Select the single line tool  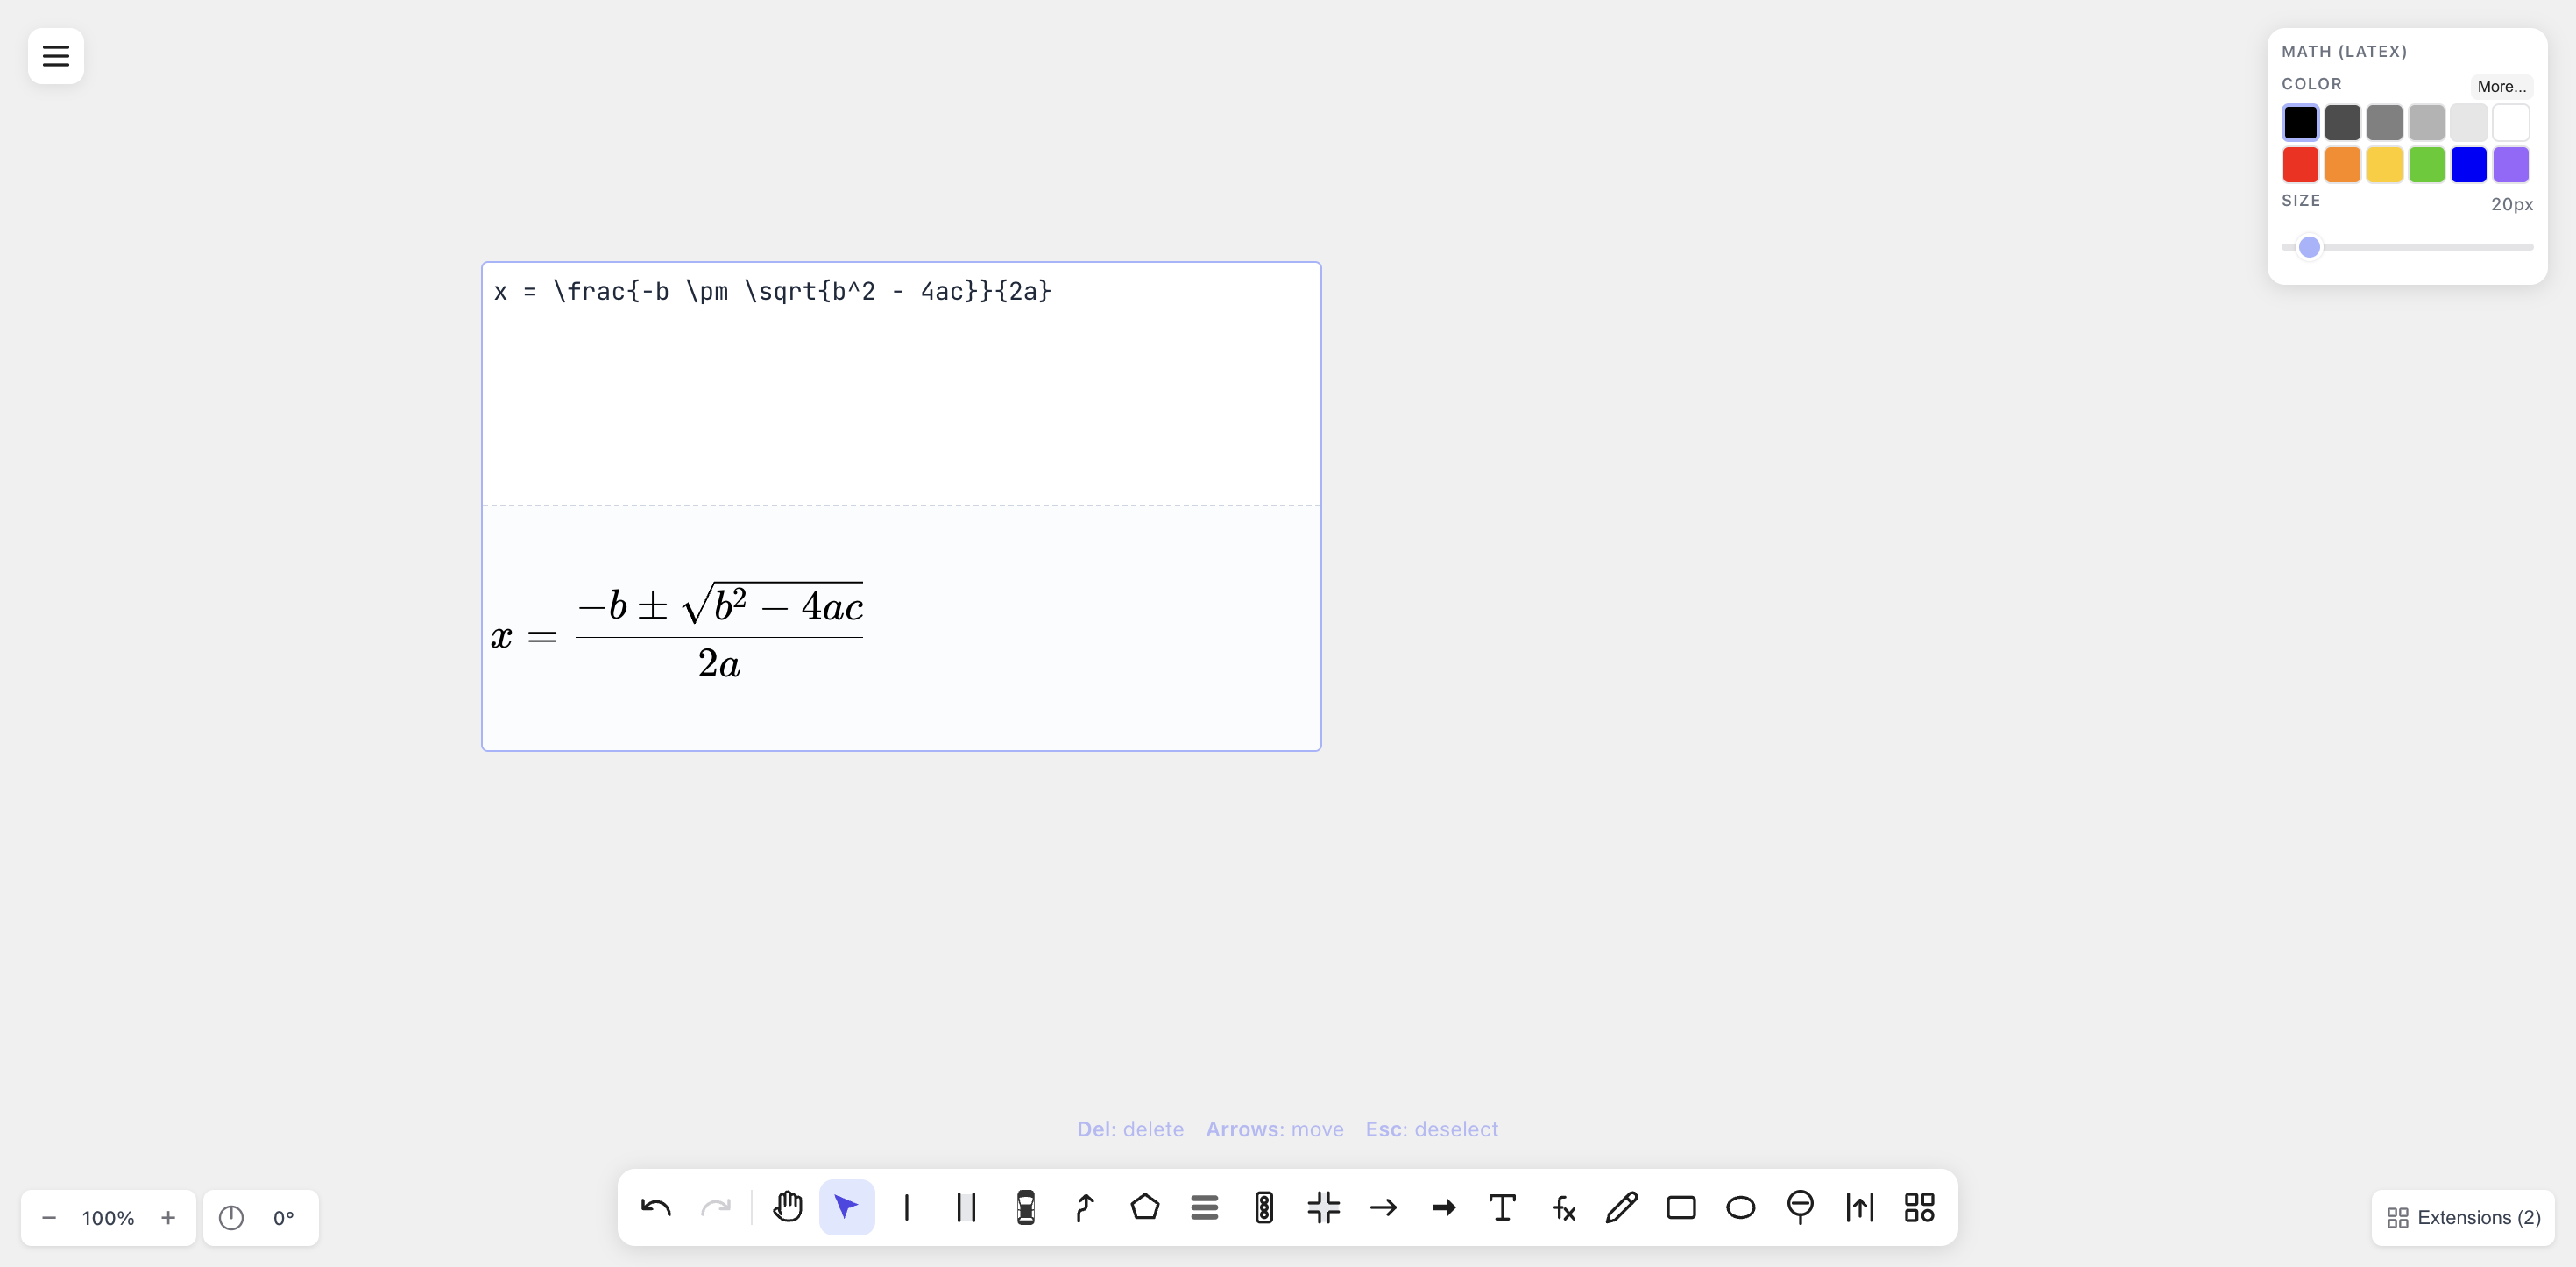pos(907,1208)
